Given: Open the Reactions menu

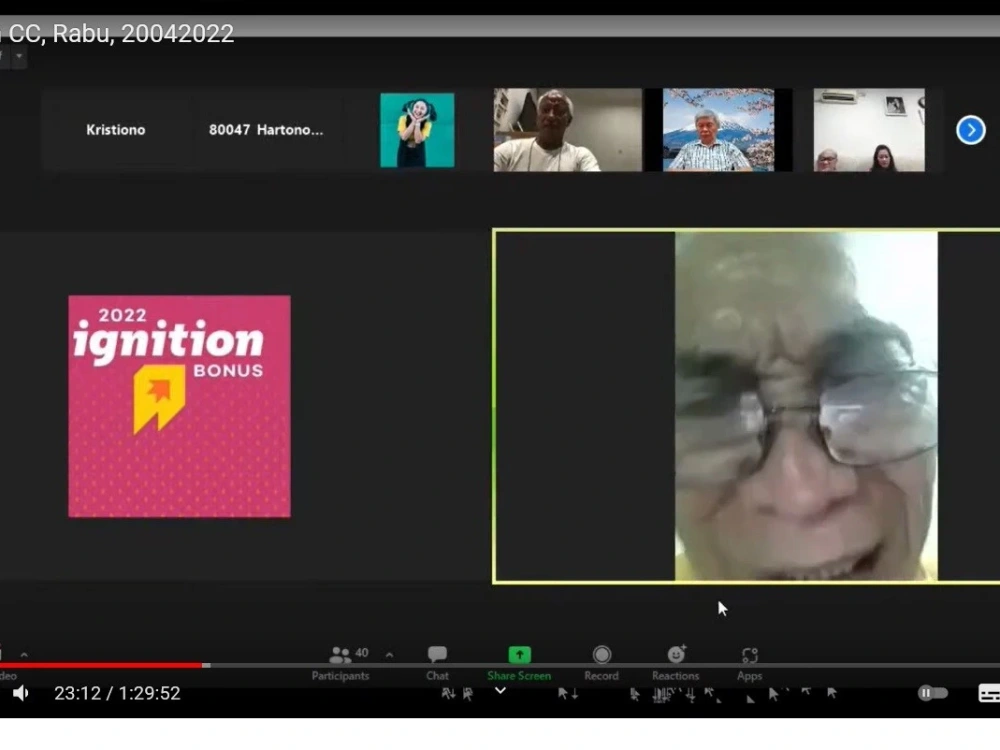Looking at the screenshot, I should pyautogui.click(x=676, y=663).
